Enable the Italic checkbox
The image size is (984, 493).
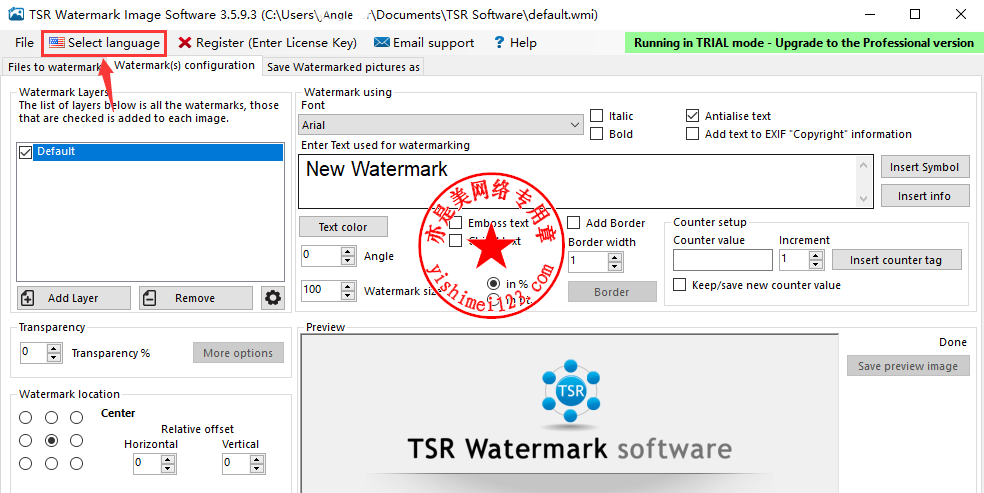point(597,116)
